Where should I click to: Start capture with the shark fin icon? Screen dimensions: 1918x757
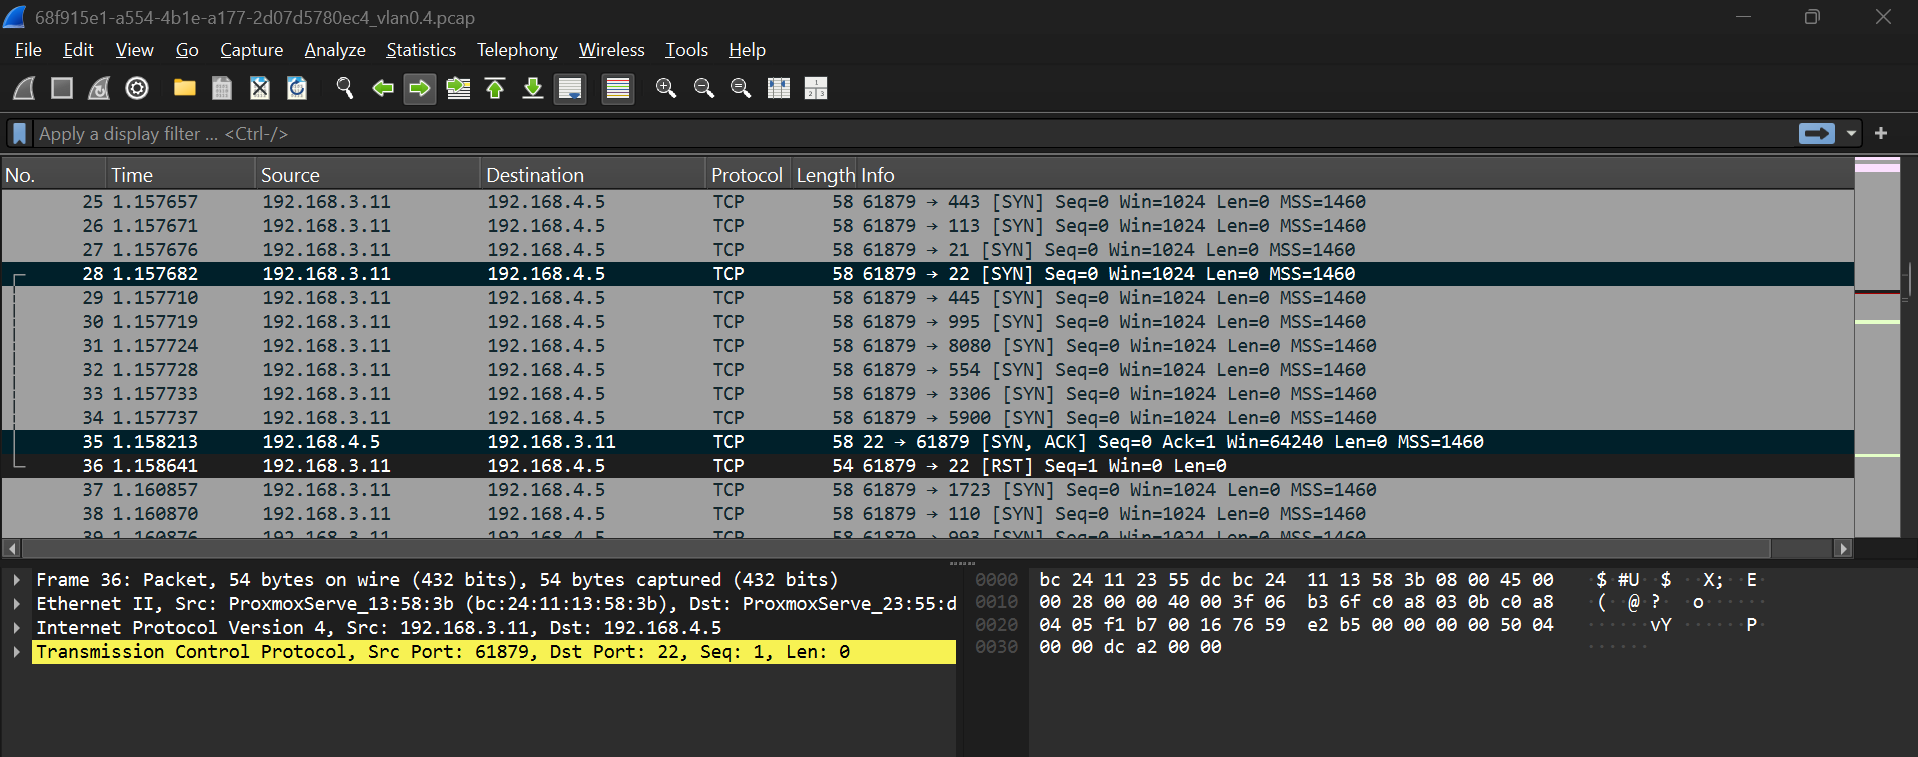coord(24,88)
